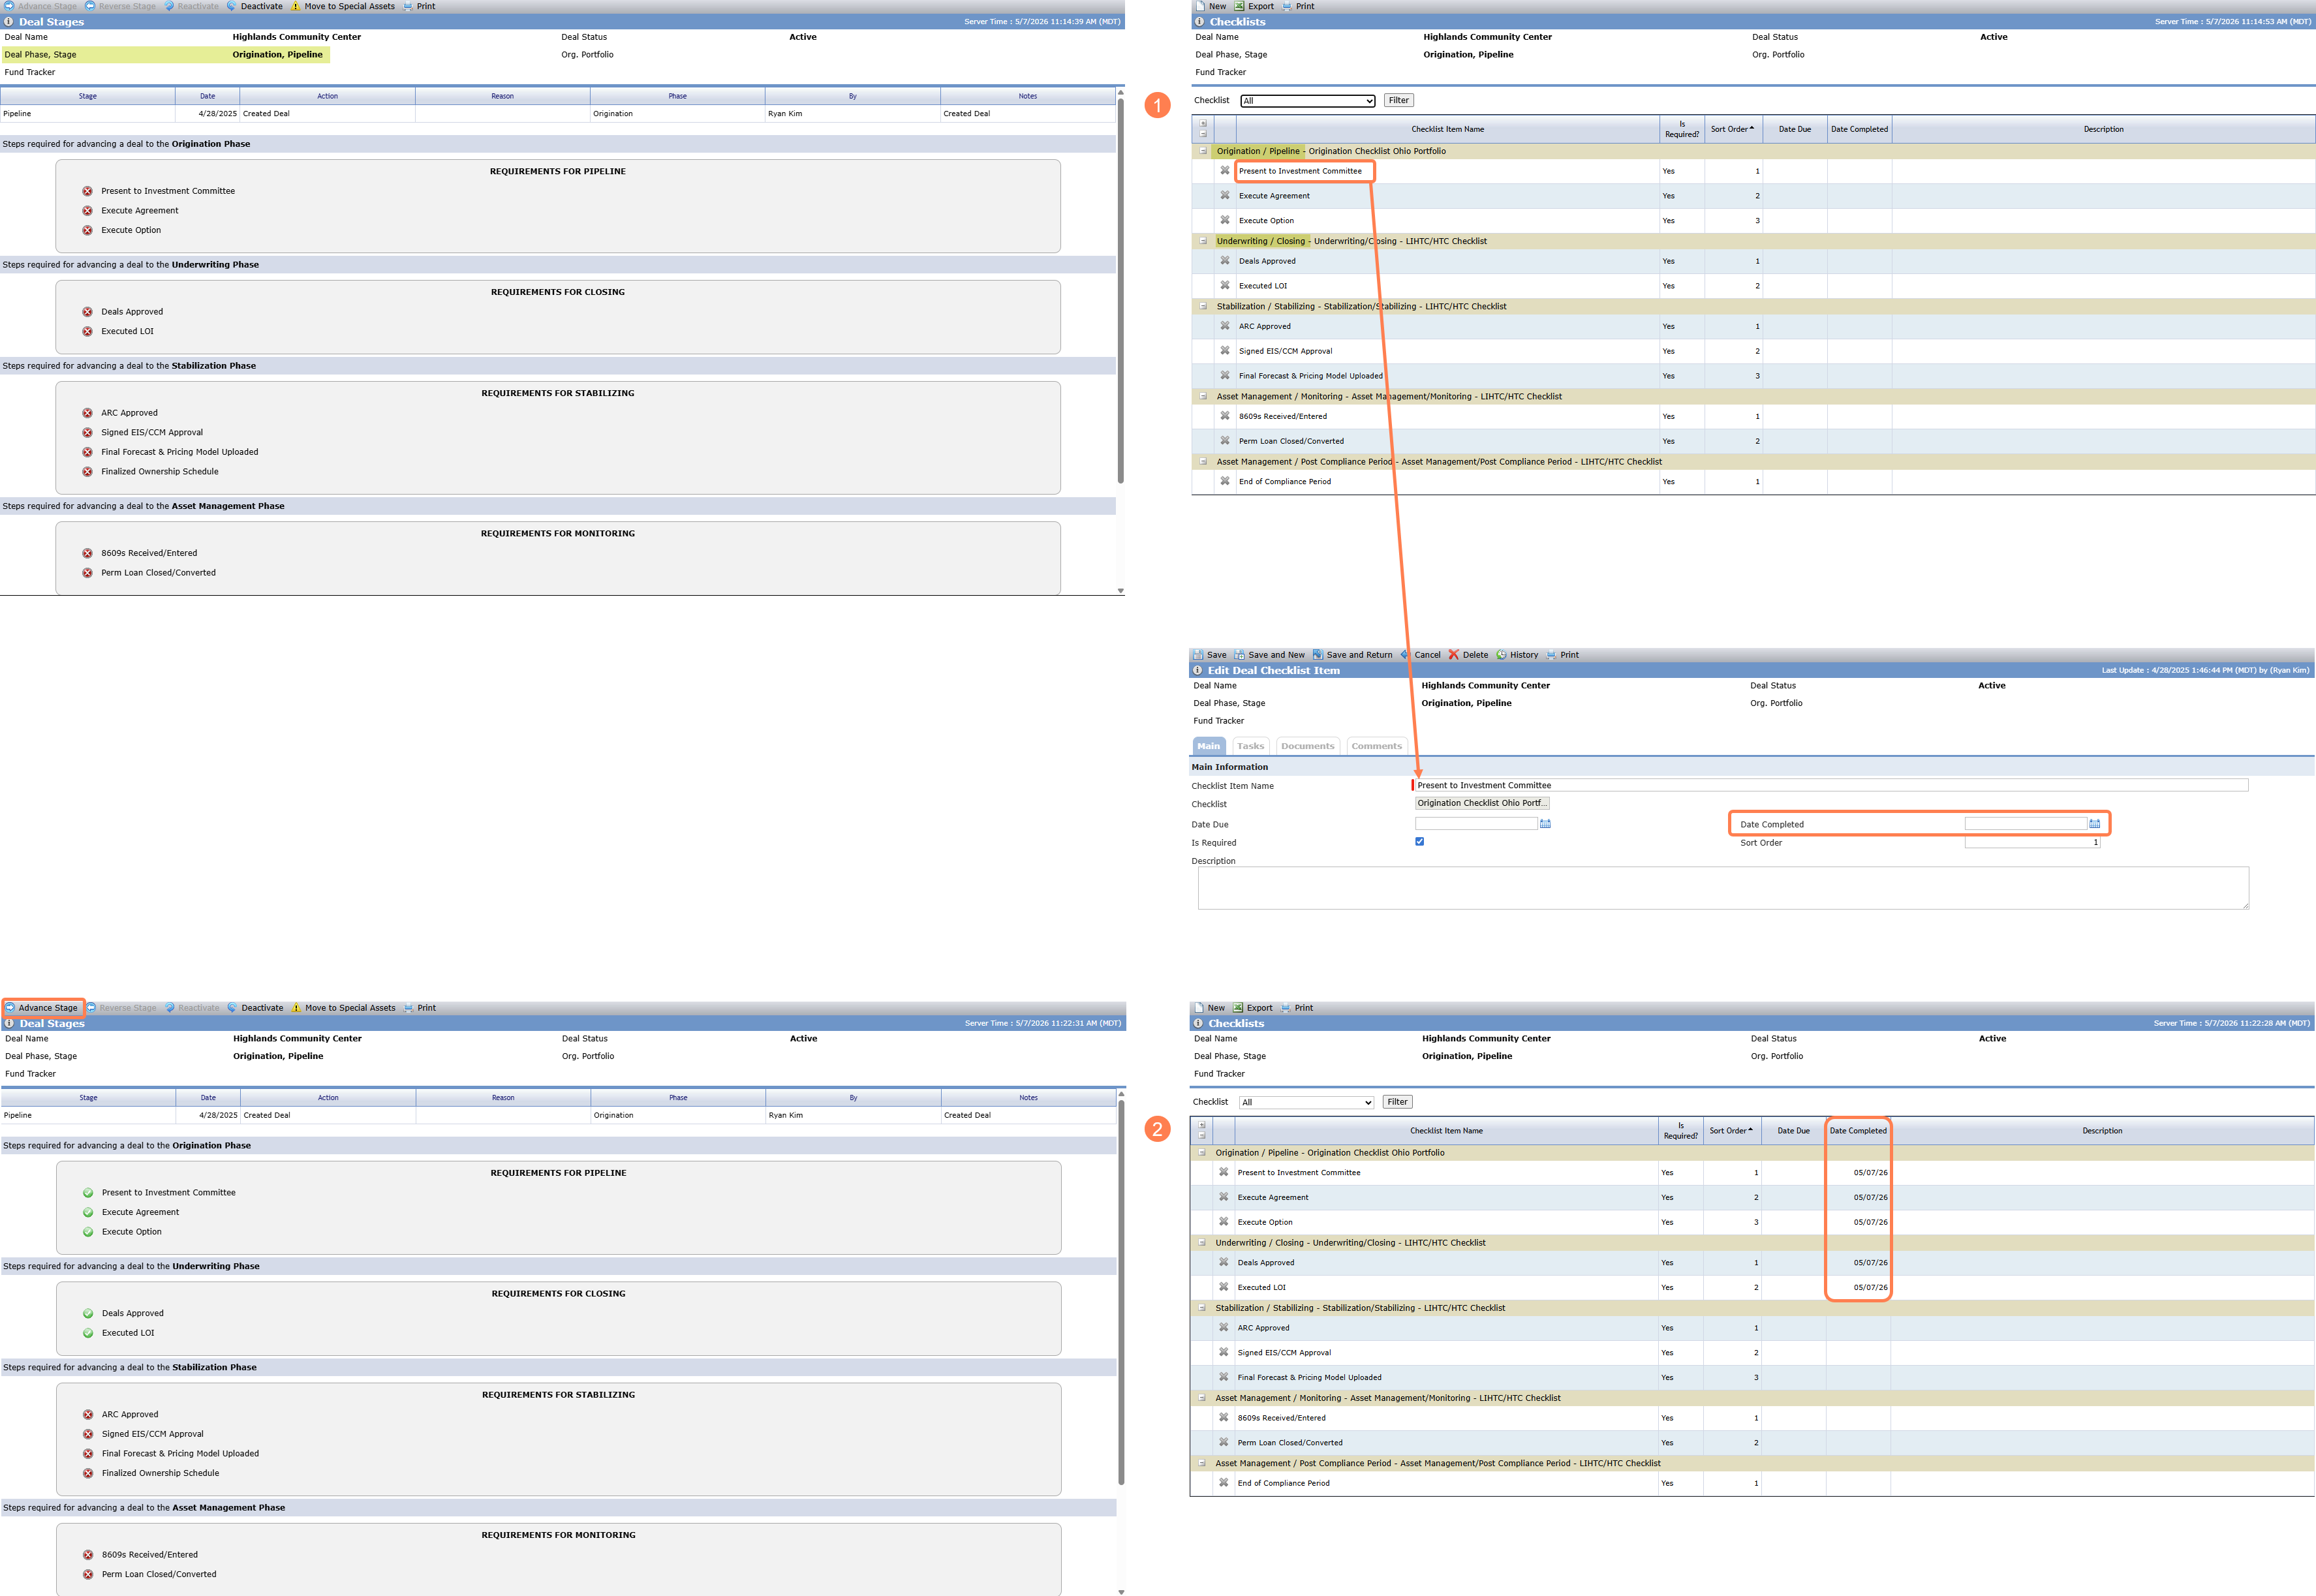Click red X beside Execute Agreement requirement
The height and width of the screenshot is (1596, 2316).
(x=87, y=211)
